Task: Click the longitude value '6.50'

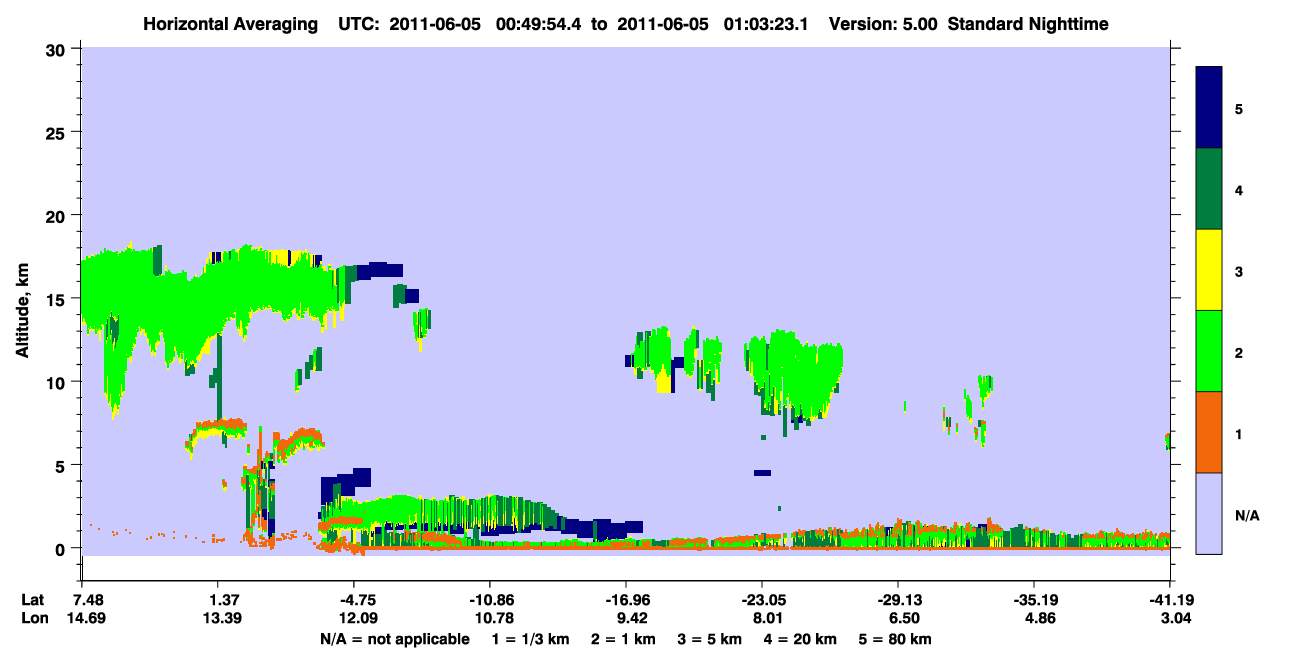Action: click(x=902, y=618)
